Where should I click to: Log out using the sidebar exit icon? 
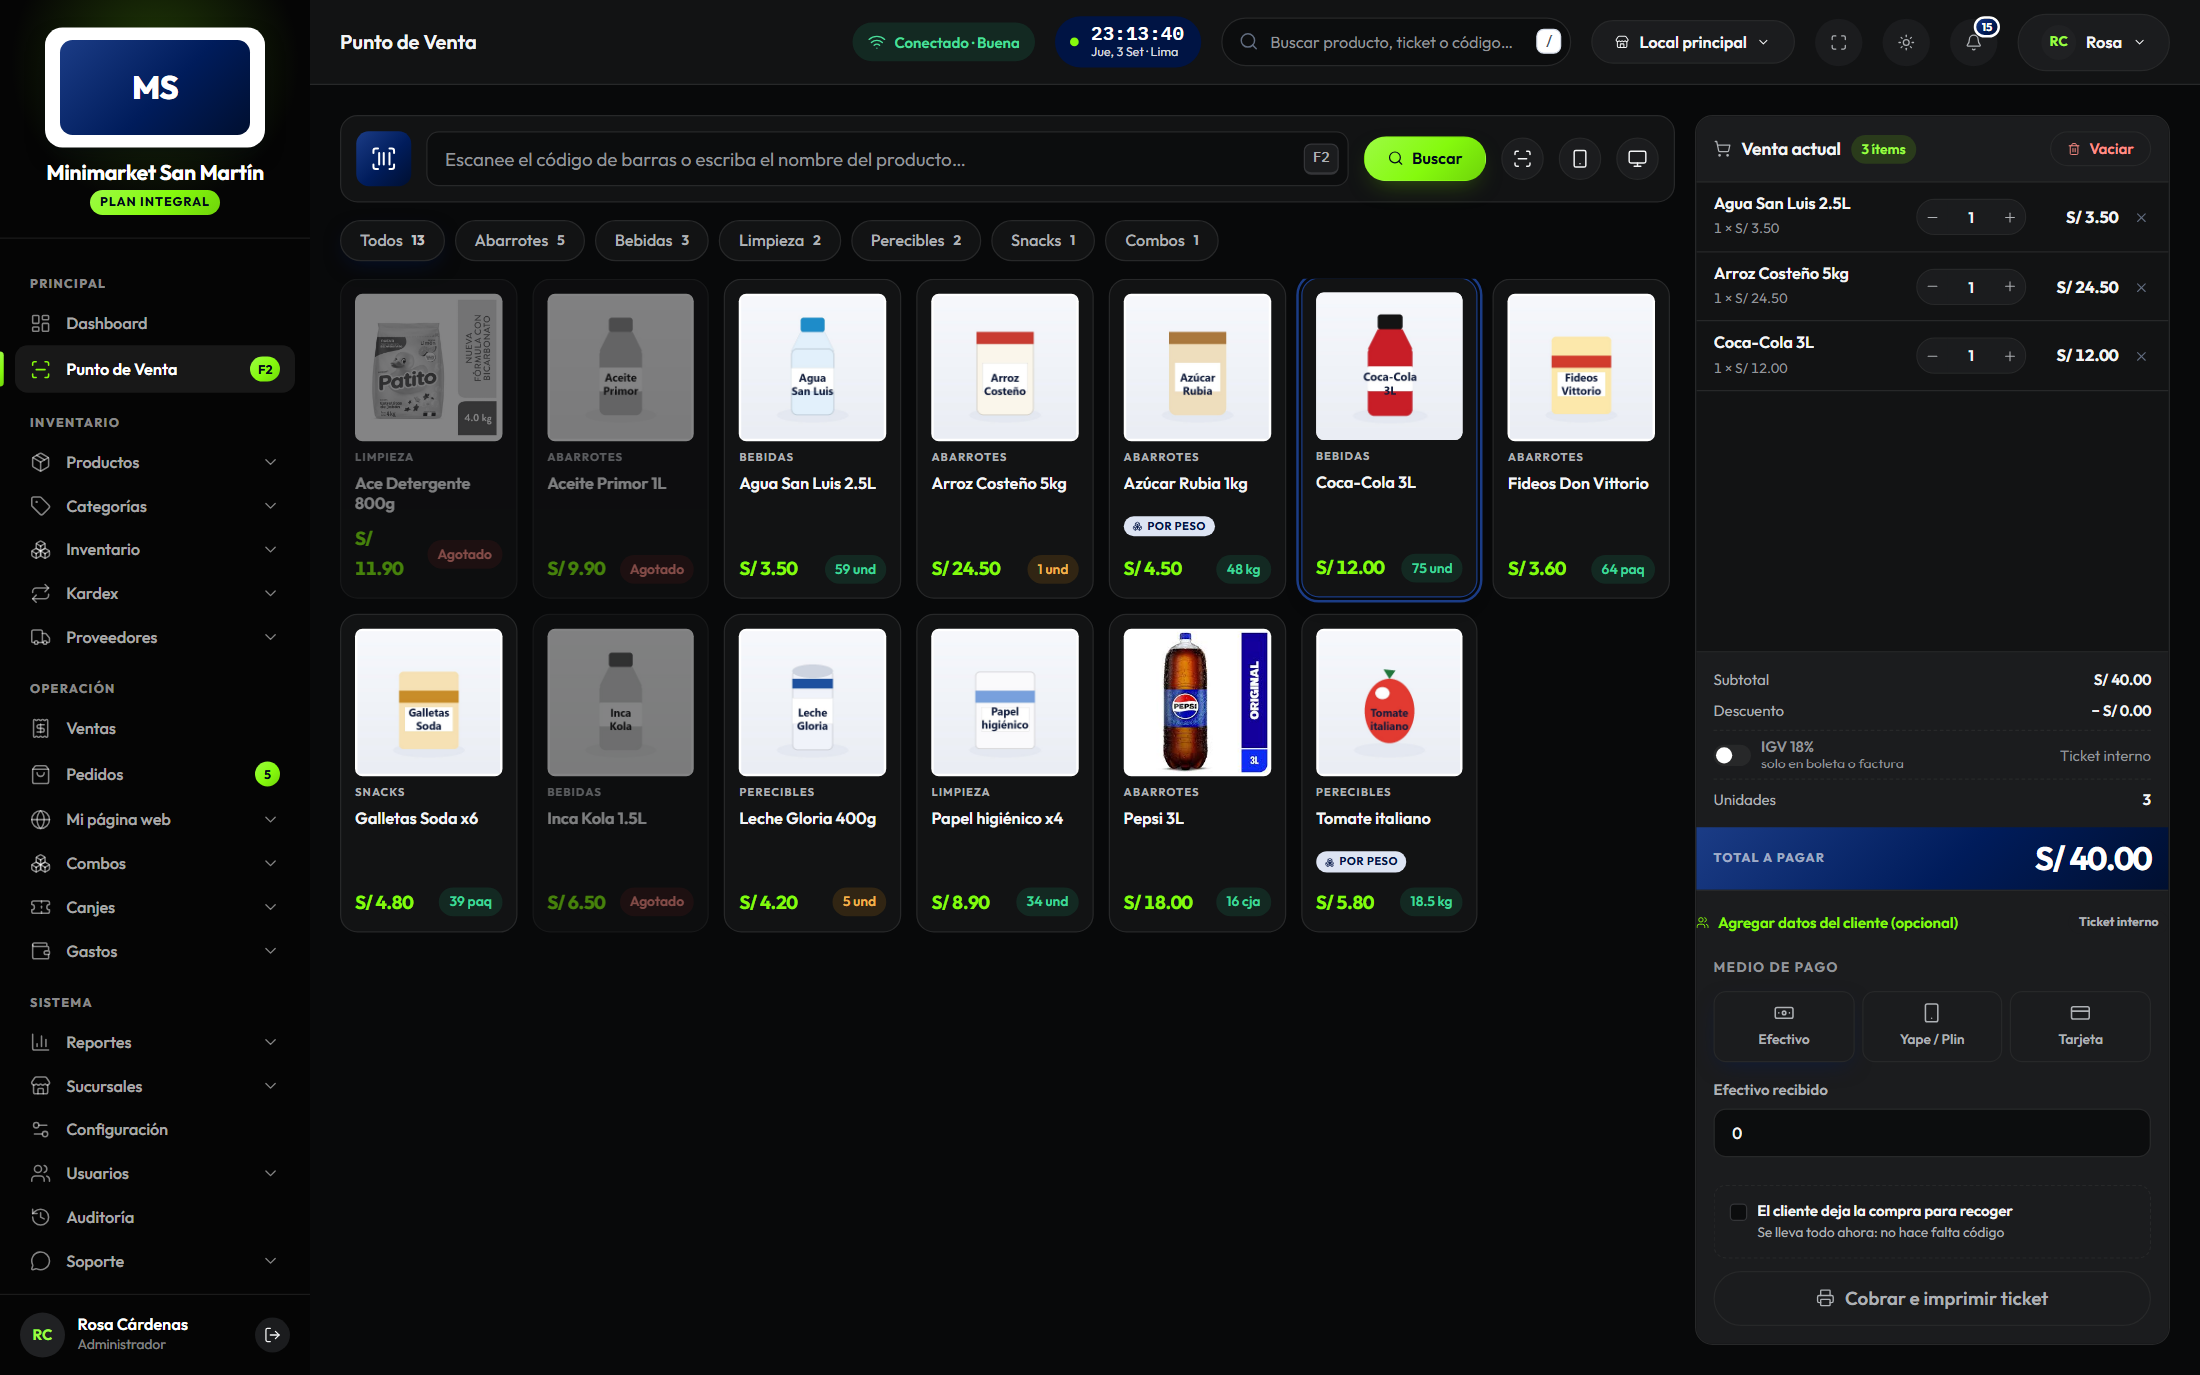coord(272,1334)
